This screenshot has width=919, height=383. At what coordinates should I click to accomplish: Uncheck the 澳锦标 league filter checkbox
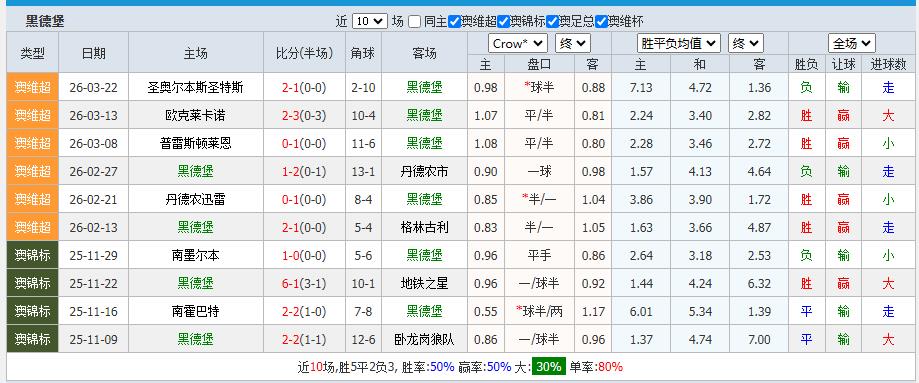click(x=503, y=22)
